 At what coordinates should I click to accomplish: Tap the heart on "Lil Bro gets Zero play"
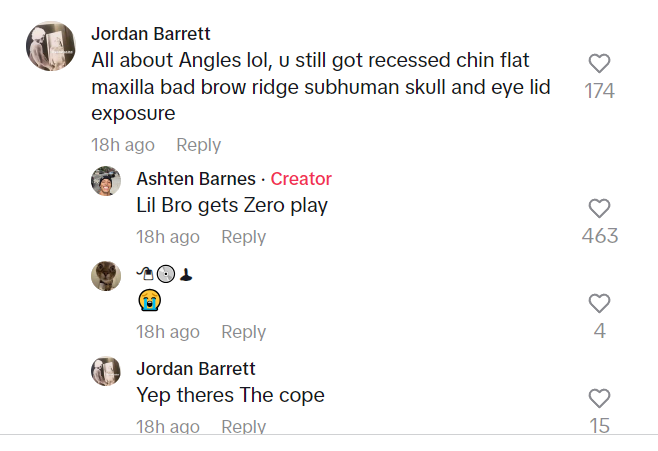click(599, 209)
